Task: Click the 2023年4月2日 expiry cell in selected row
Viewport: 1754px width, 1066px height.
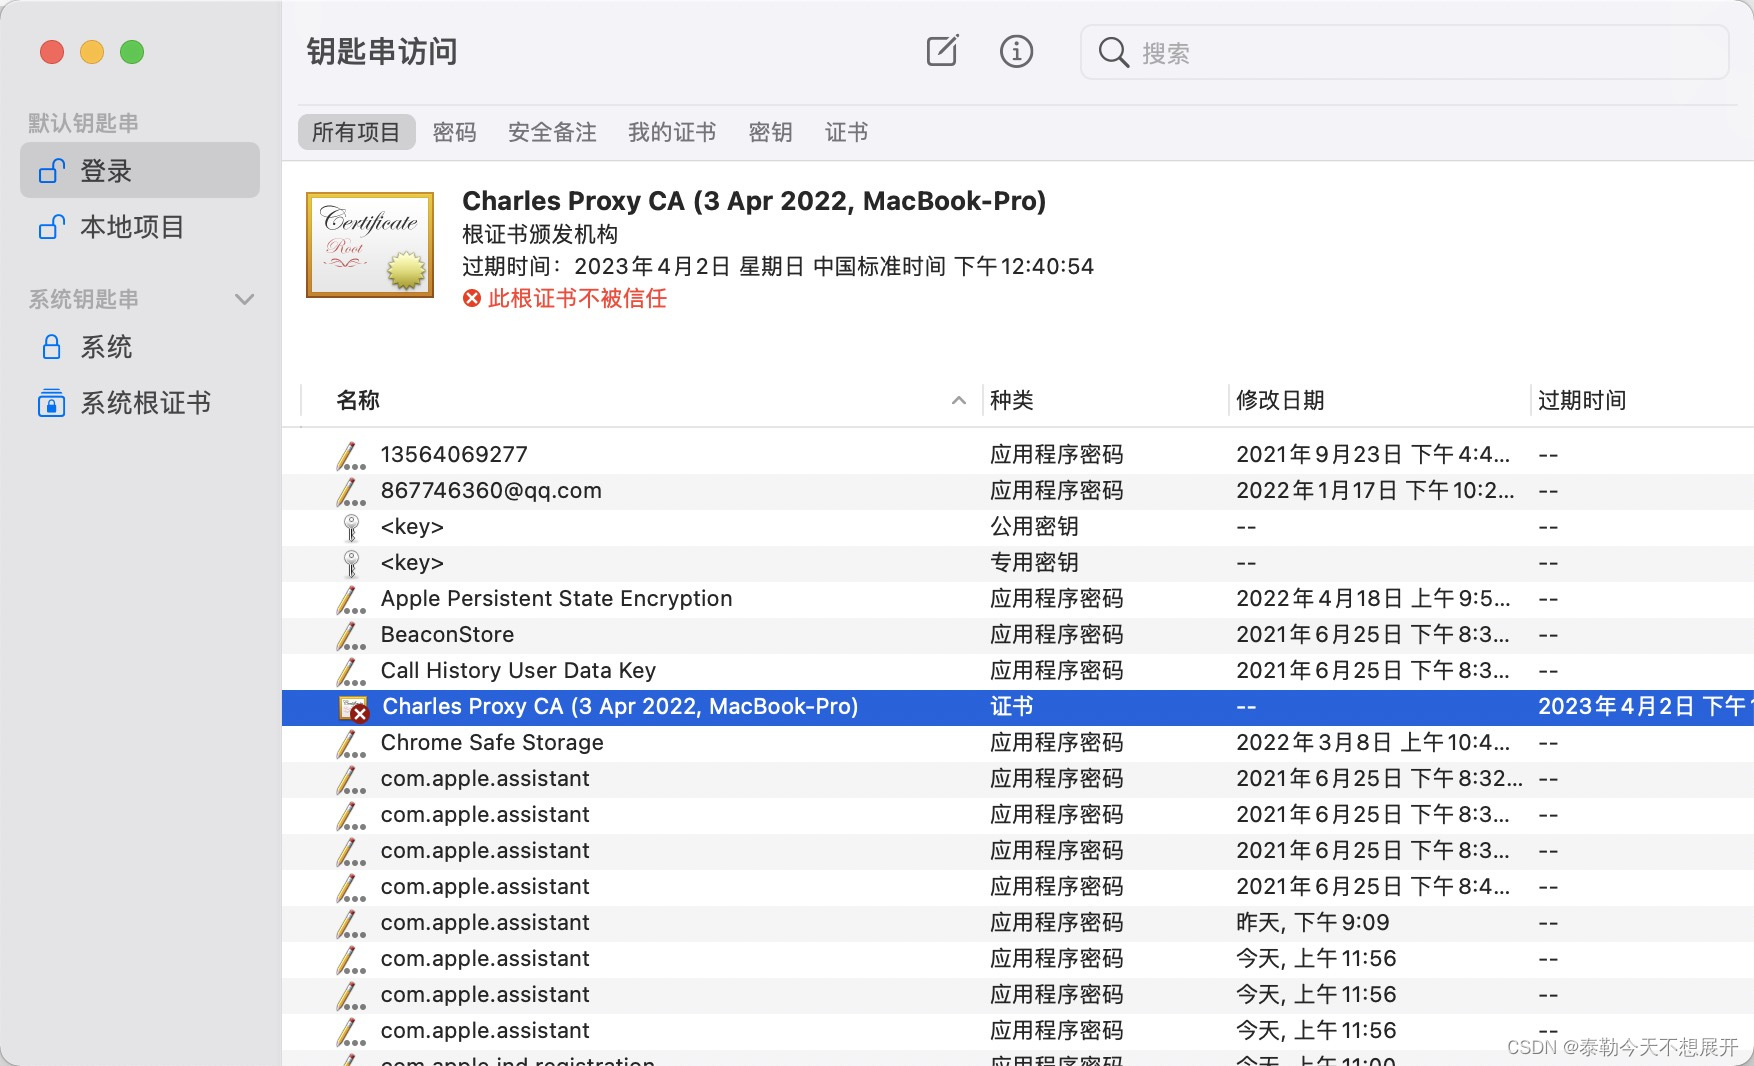Action: pyautogui.click(x=1645, y=706)
